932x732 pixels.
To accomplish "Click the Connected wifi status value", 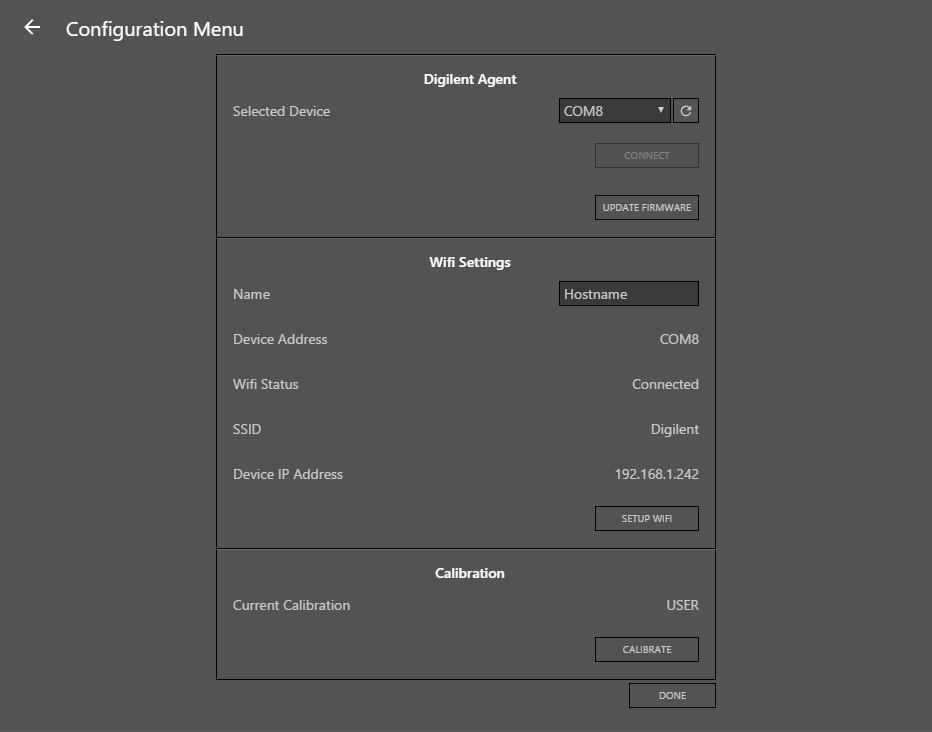I will coord(665,384).
